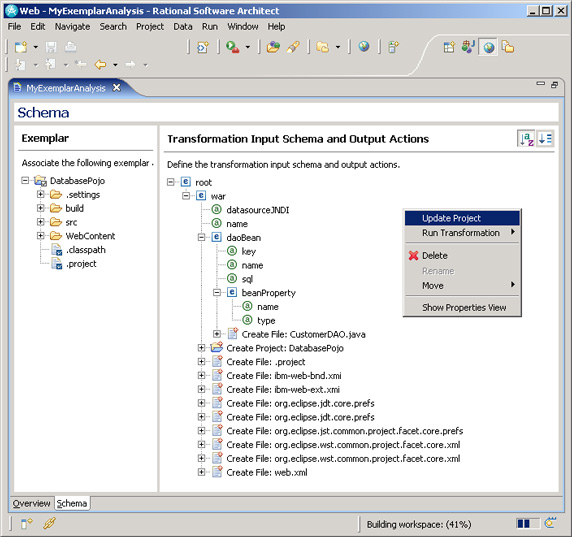Click the Print toolbar icon
This screenshot has width=572, height=537.
(70, 47)
